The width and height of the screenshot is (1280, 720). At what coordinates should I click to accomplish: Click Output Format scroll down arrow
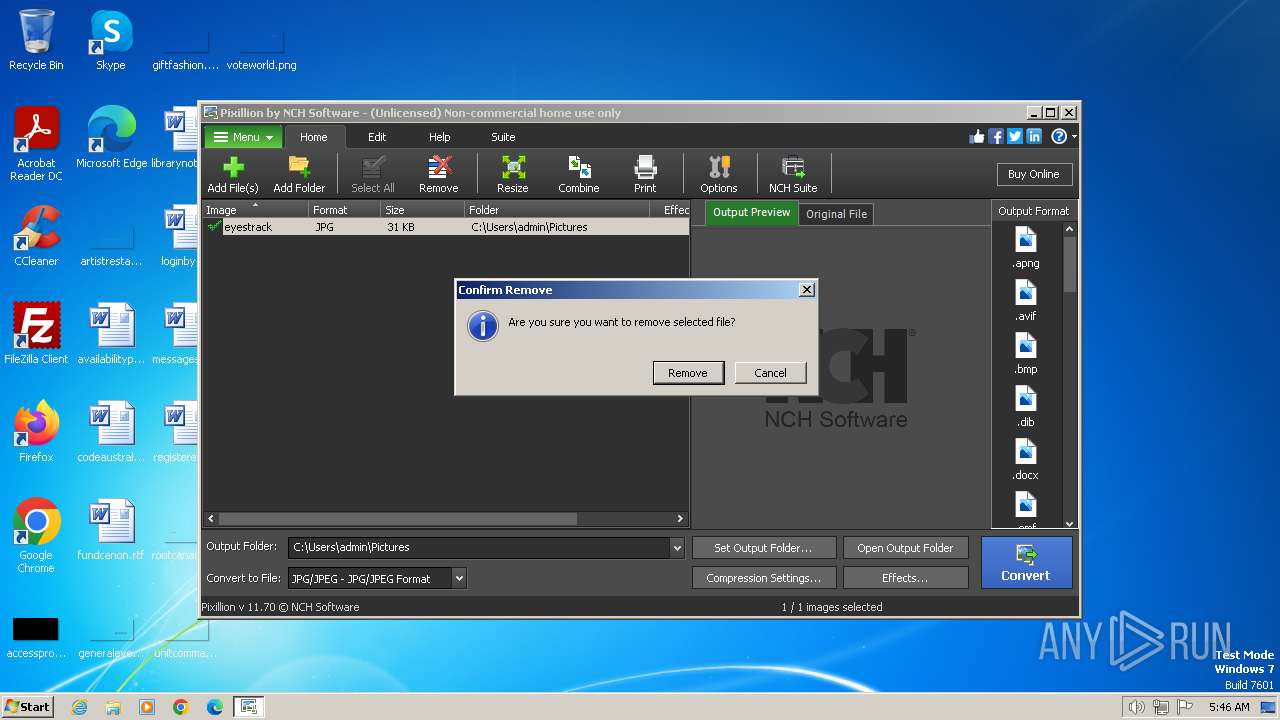(x=1069, y=523)
